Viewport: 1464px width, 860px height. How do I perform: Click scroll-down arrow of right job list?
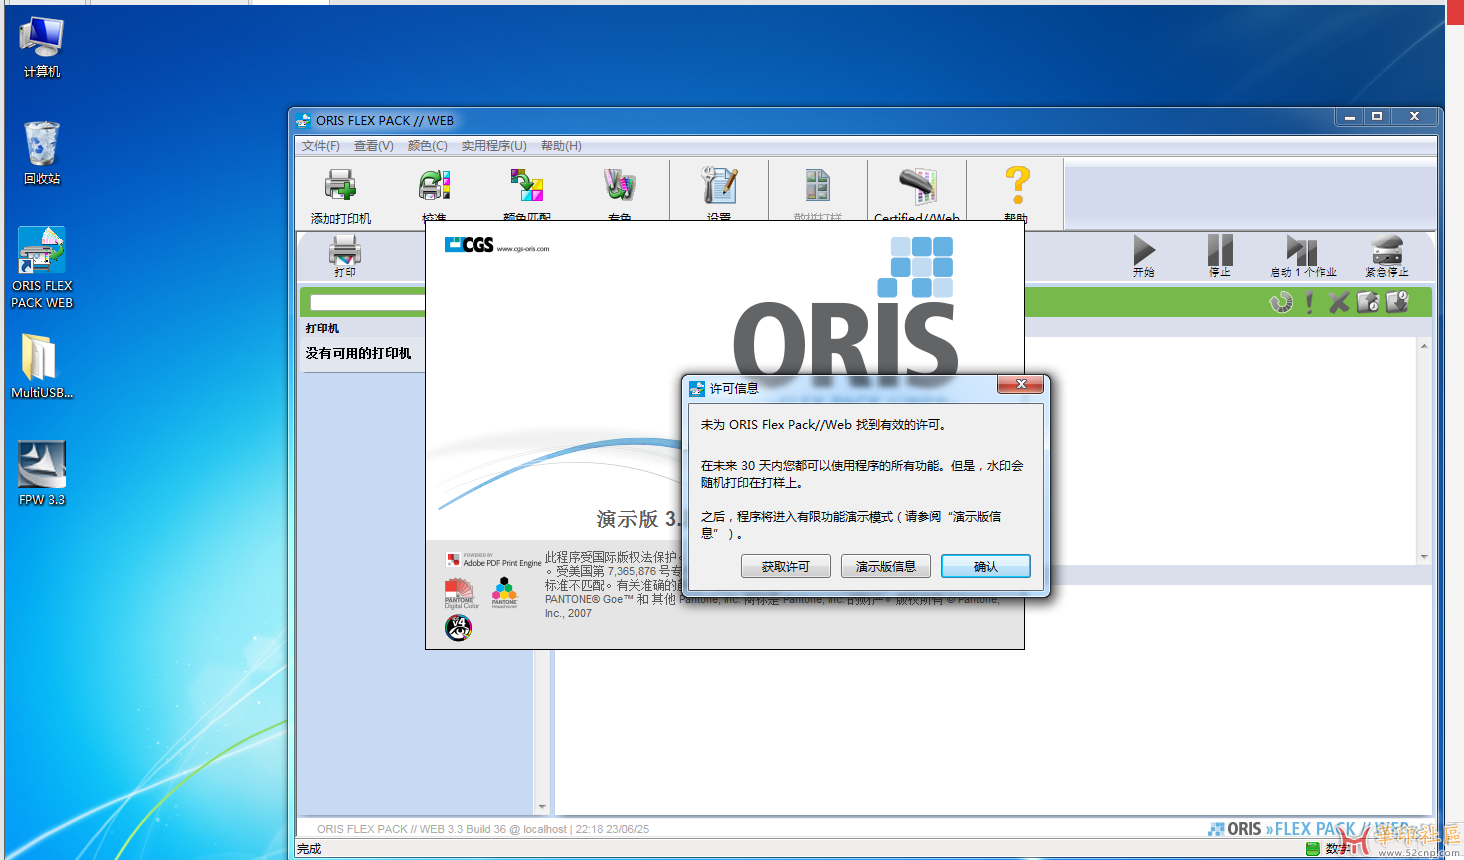1424,557
